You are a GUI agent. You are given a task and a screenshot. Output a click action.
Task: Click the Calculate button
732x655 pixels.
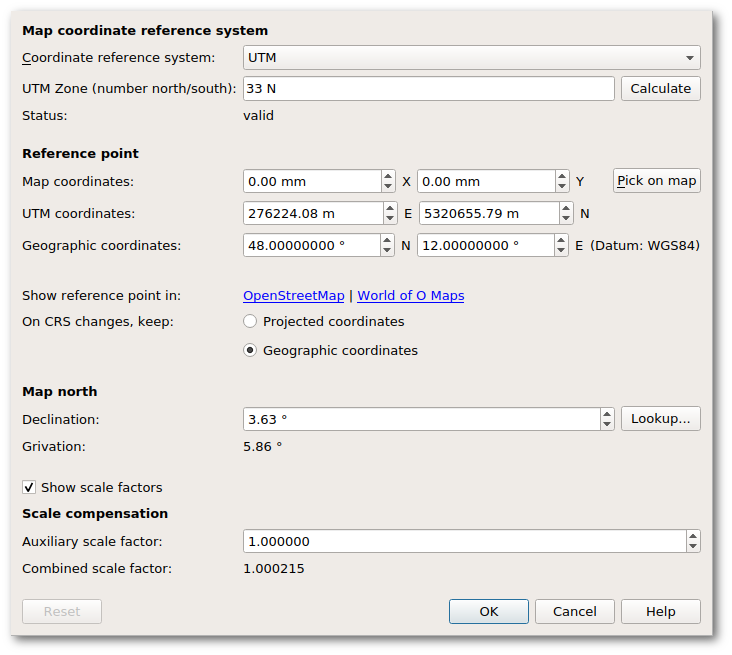click(661, 88)
